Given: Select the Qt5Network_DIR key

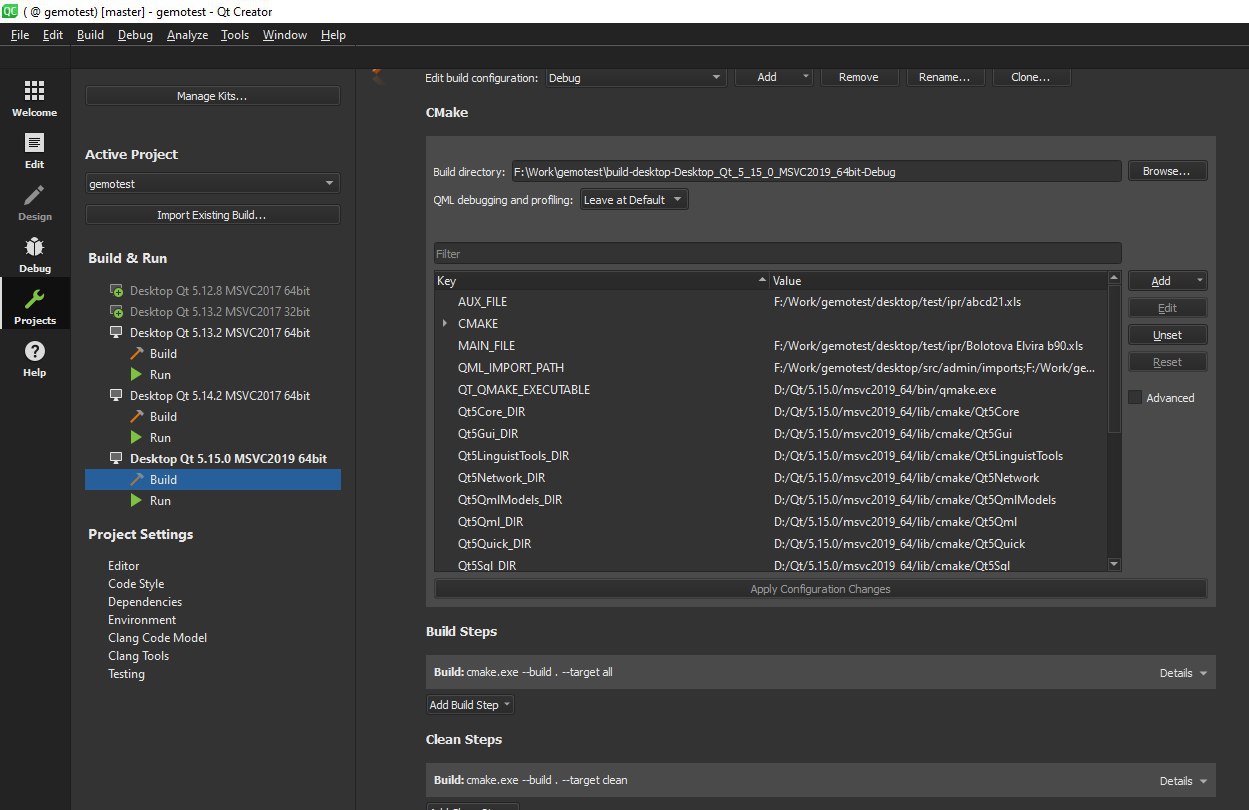Looking at the screenshot, I should click(x=501, y=478).
